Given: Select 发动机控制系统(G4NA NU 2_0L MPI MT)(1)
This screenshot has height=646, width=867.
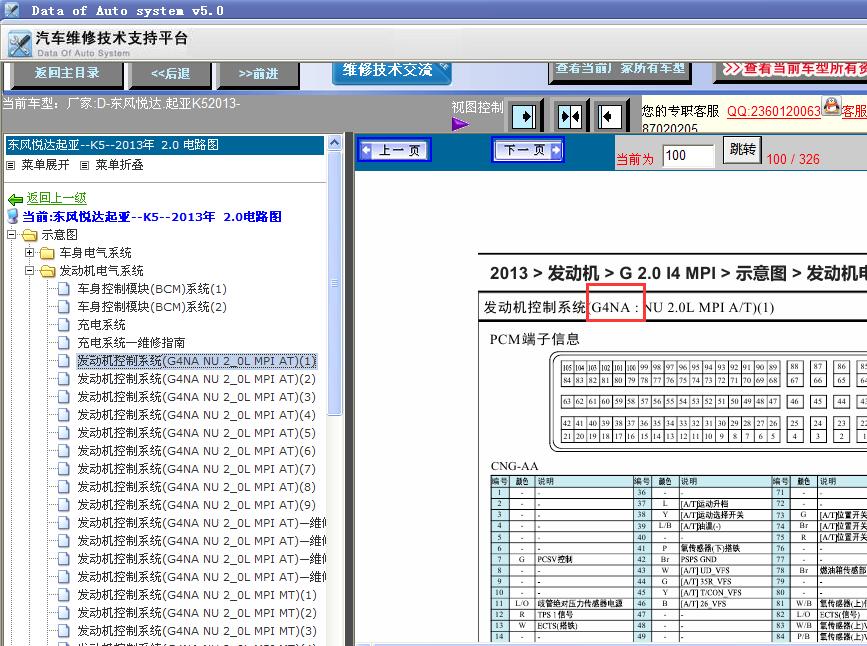Looking at the screenshot, I should 197,595.
